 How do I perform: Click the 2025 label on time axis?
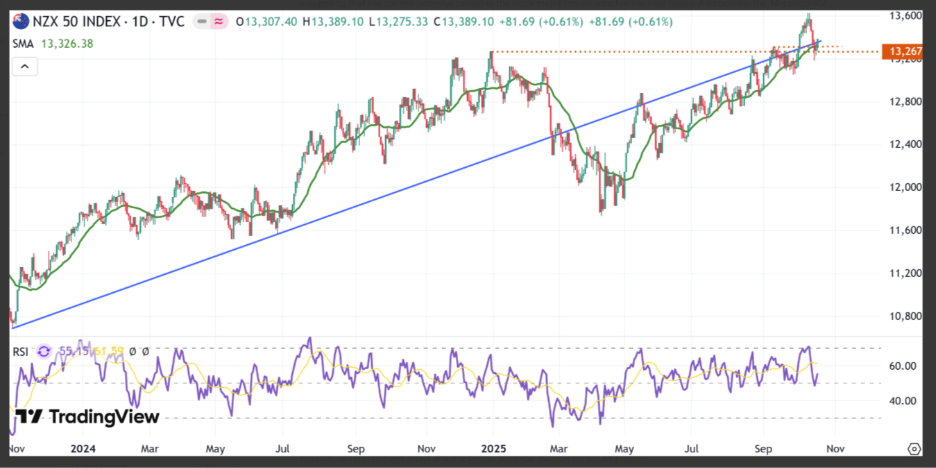point(495,448)
